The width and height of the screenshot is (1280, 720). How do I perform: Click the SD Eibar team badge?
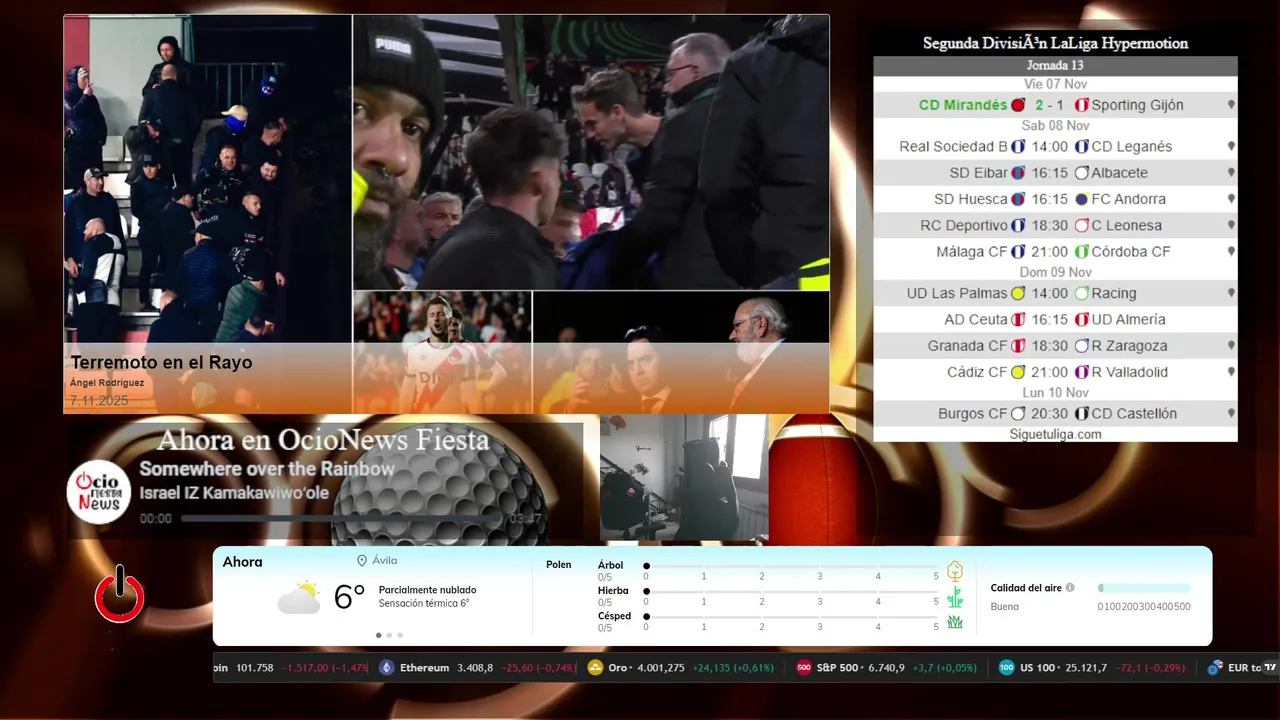point(1018,173)
